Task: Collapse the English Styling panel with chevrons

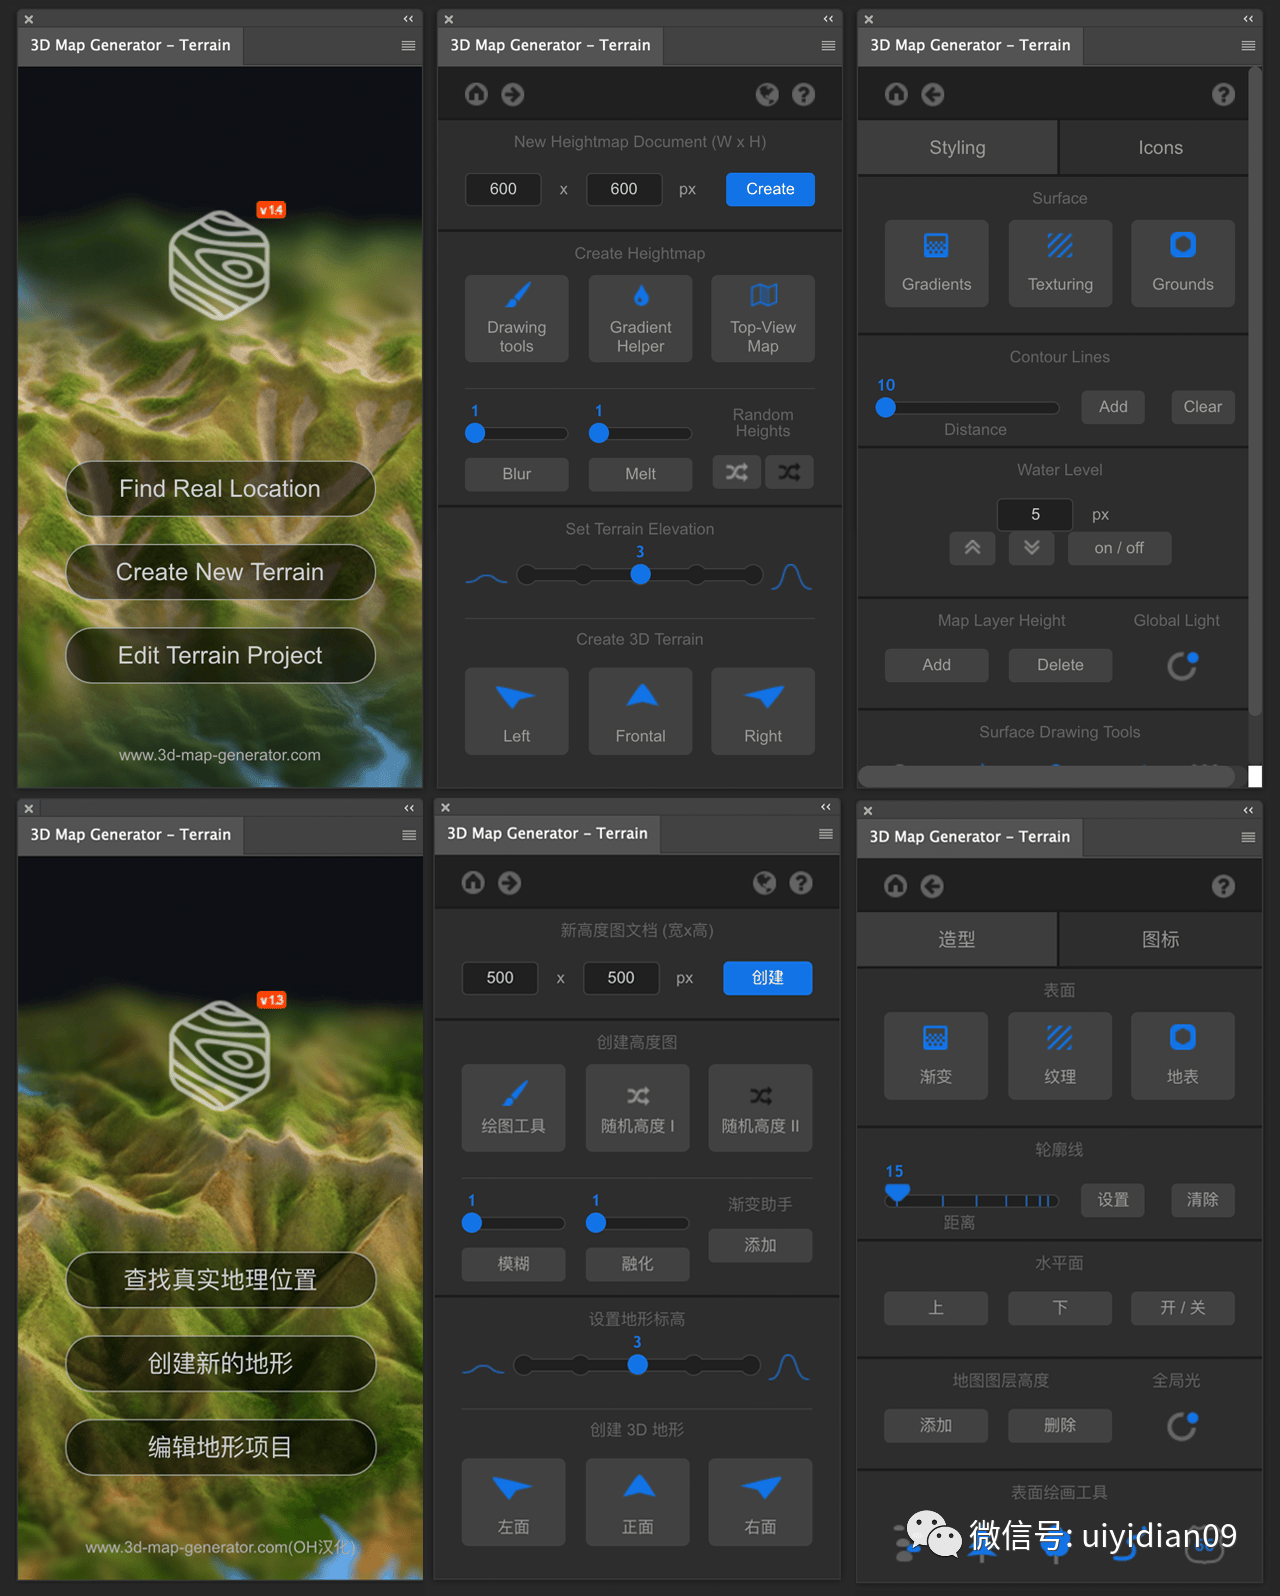Action: tap(1248, 19)
